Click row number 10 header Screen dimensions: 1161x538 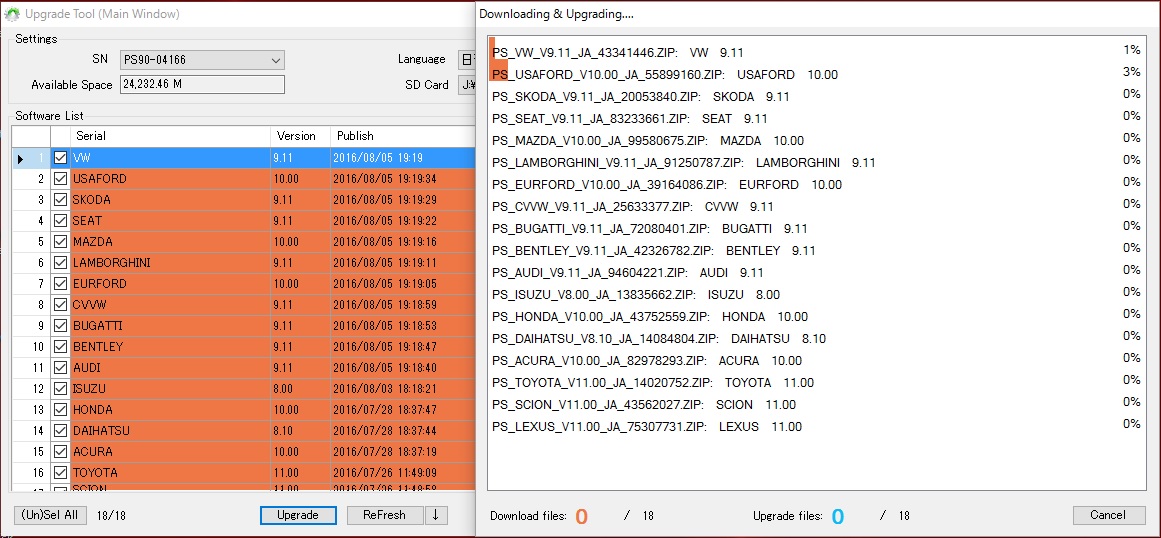(x=32, y=346)
